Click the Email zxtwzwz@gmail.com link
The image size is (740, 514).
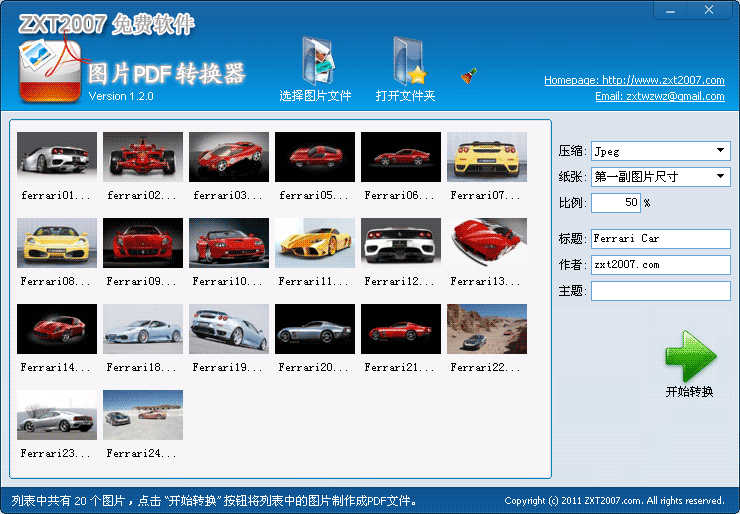pos(660,96)
